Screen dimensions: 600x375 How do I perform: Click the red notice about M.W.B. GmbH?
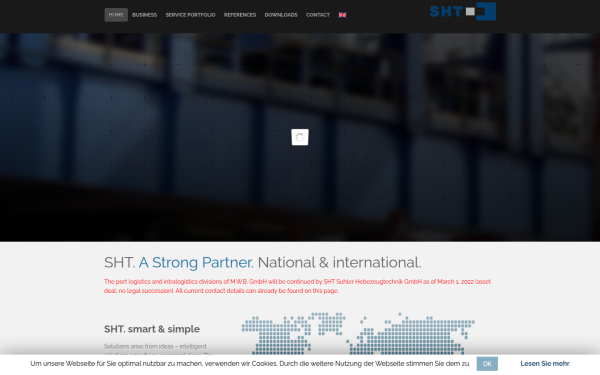(297, 286)
